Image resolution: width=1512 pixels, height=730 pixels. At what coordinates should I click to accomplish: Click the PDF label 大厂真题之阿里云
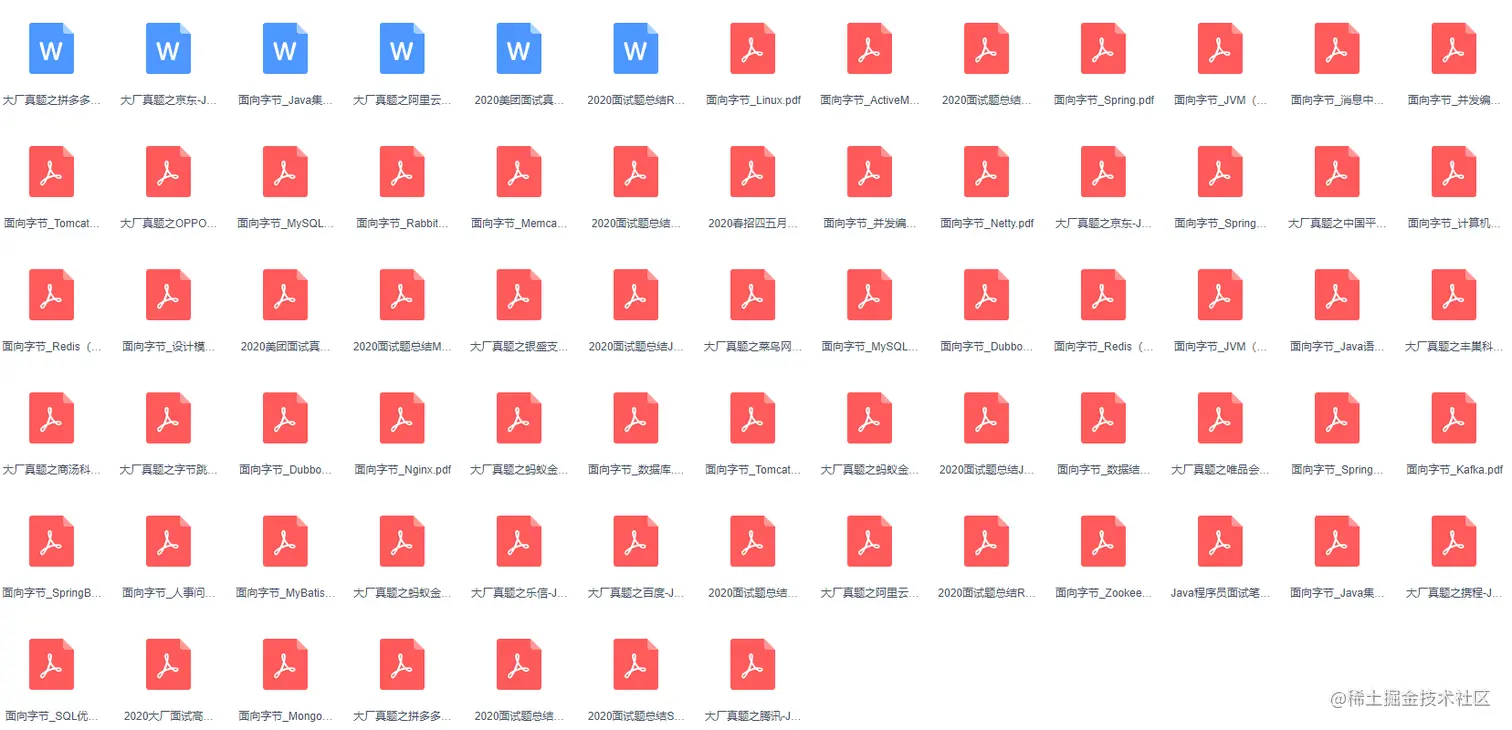[870, 593]
